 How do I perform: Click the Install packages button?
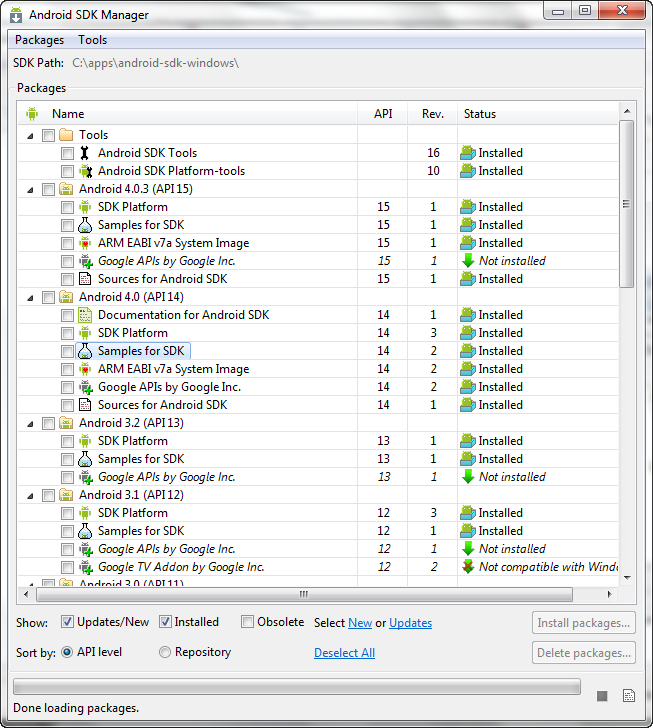pyautogui.click(x=584, y=623)
